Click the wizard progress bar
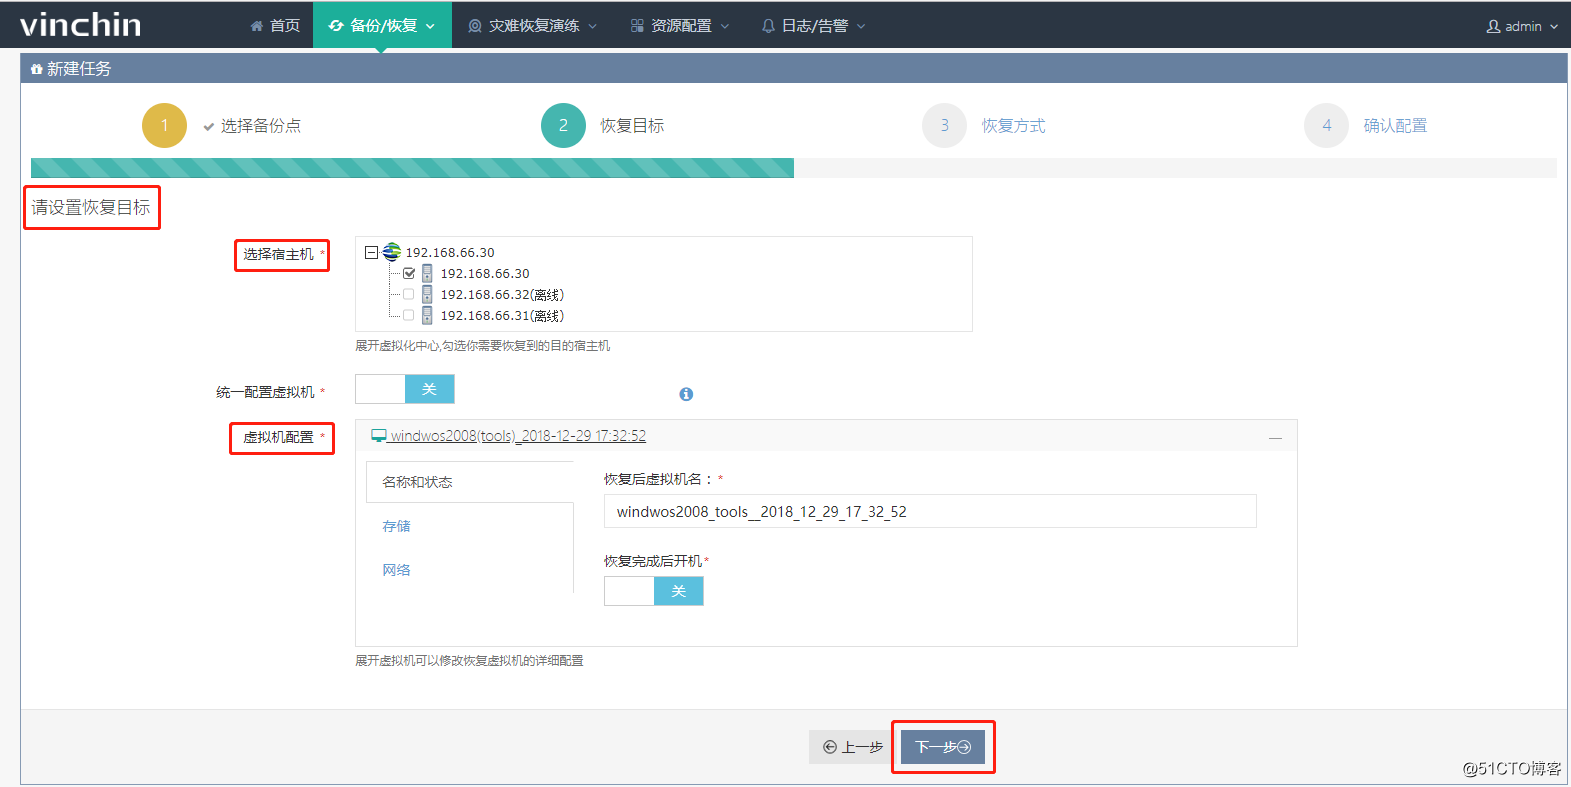This screenshot has width=1571, height=787. coord(794,168)
